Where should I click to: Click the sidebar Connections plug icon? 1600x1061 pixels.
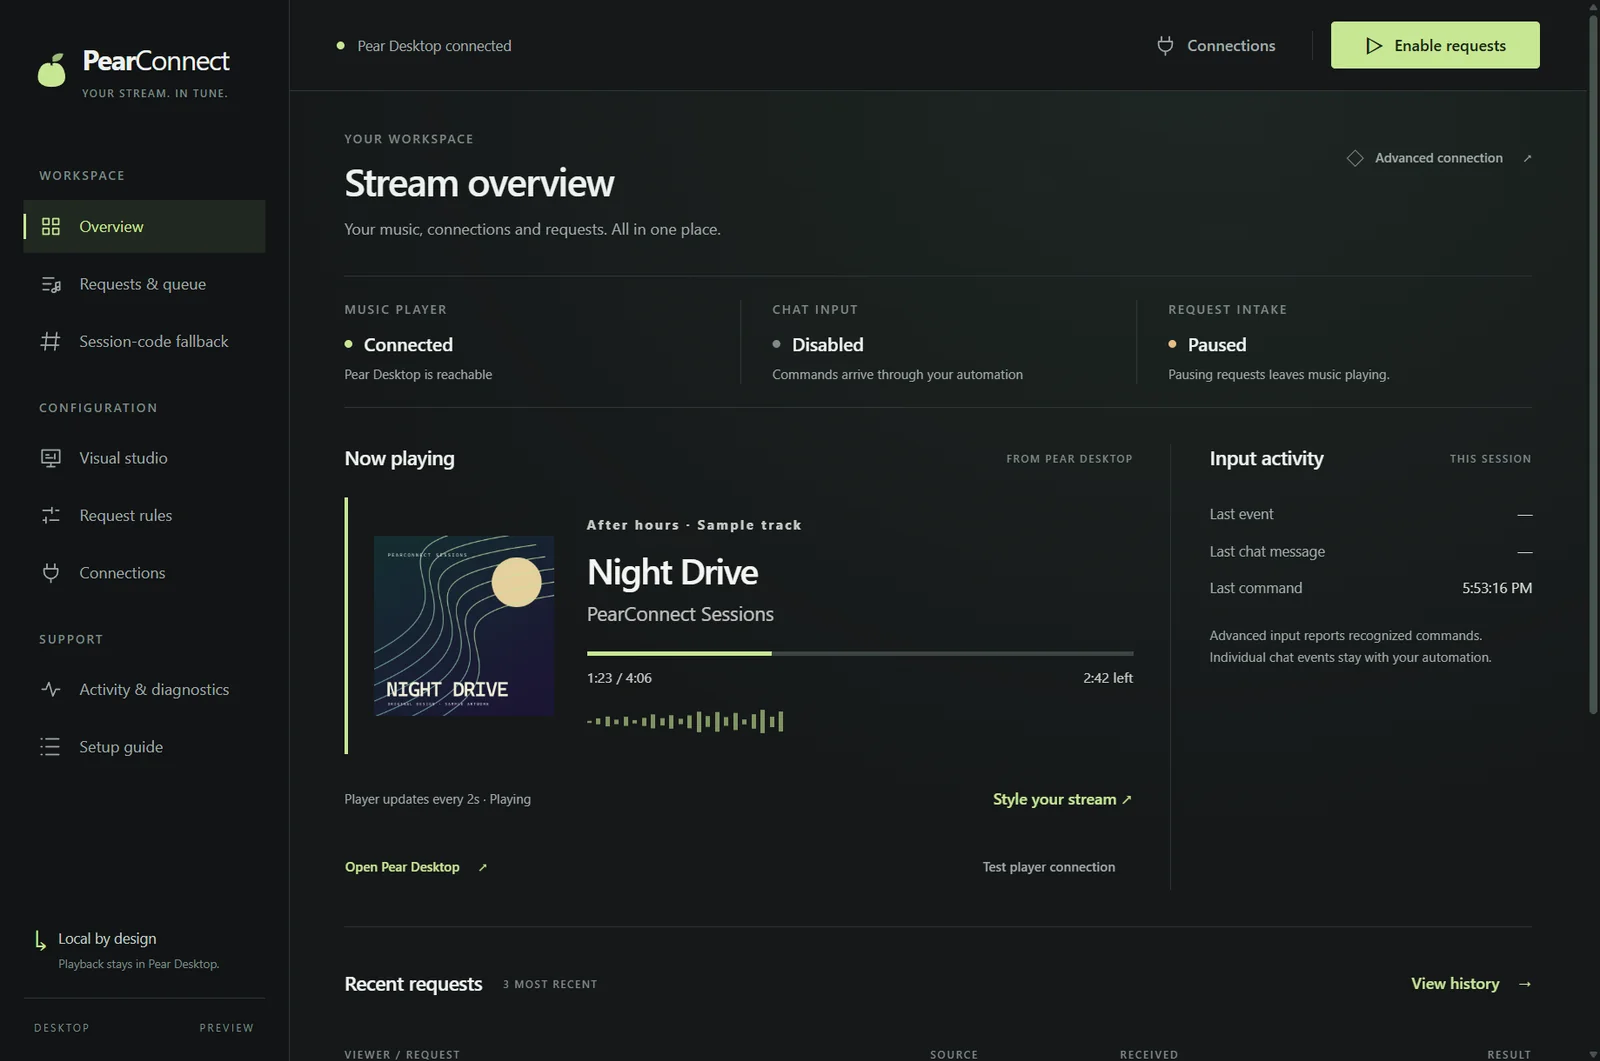51,573
